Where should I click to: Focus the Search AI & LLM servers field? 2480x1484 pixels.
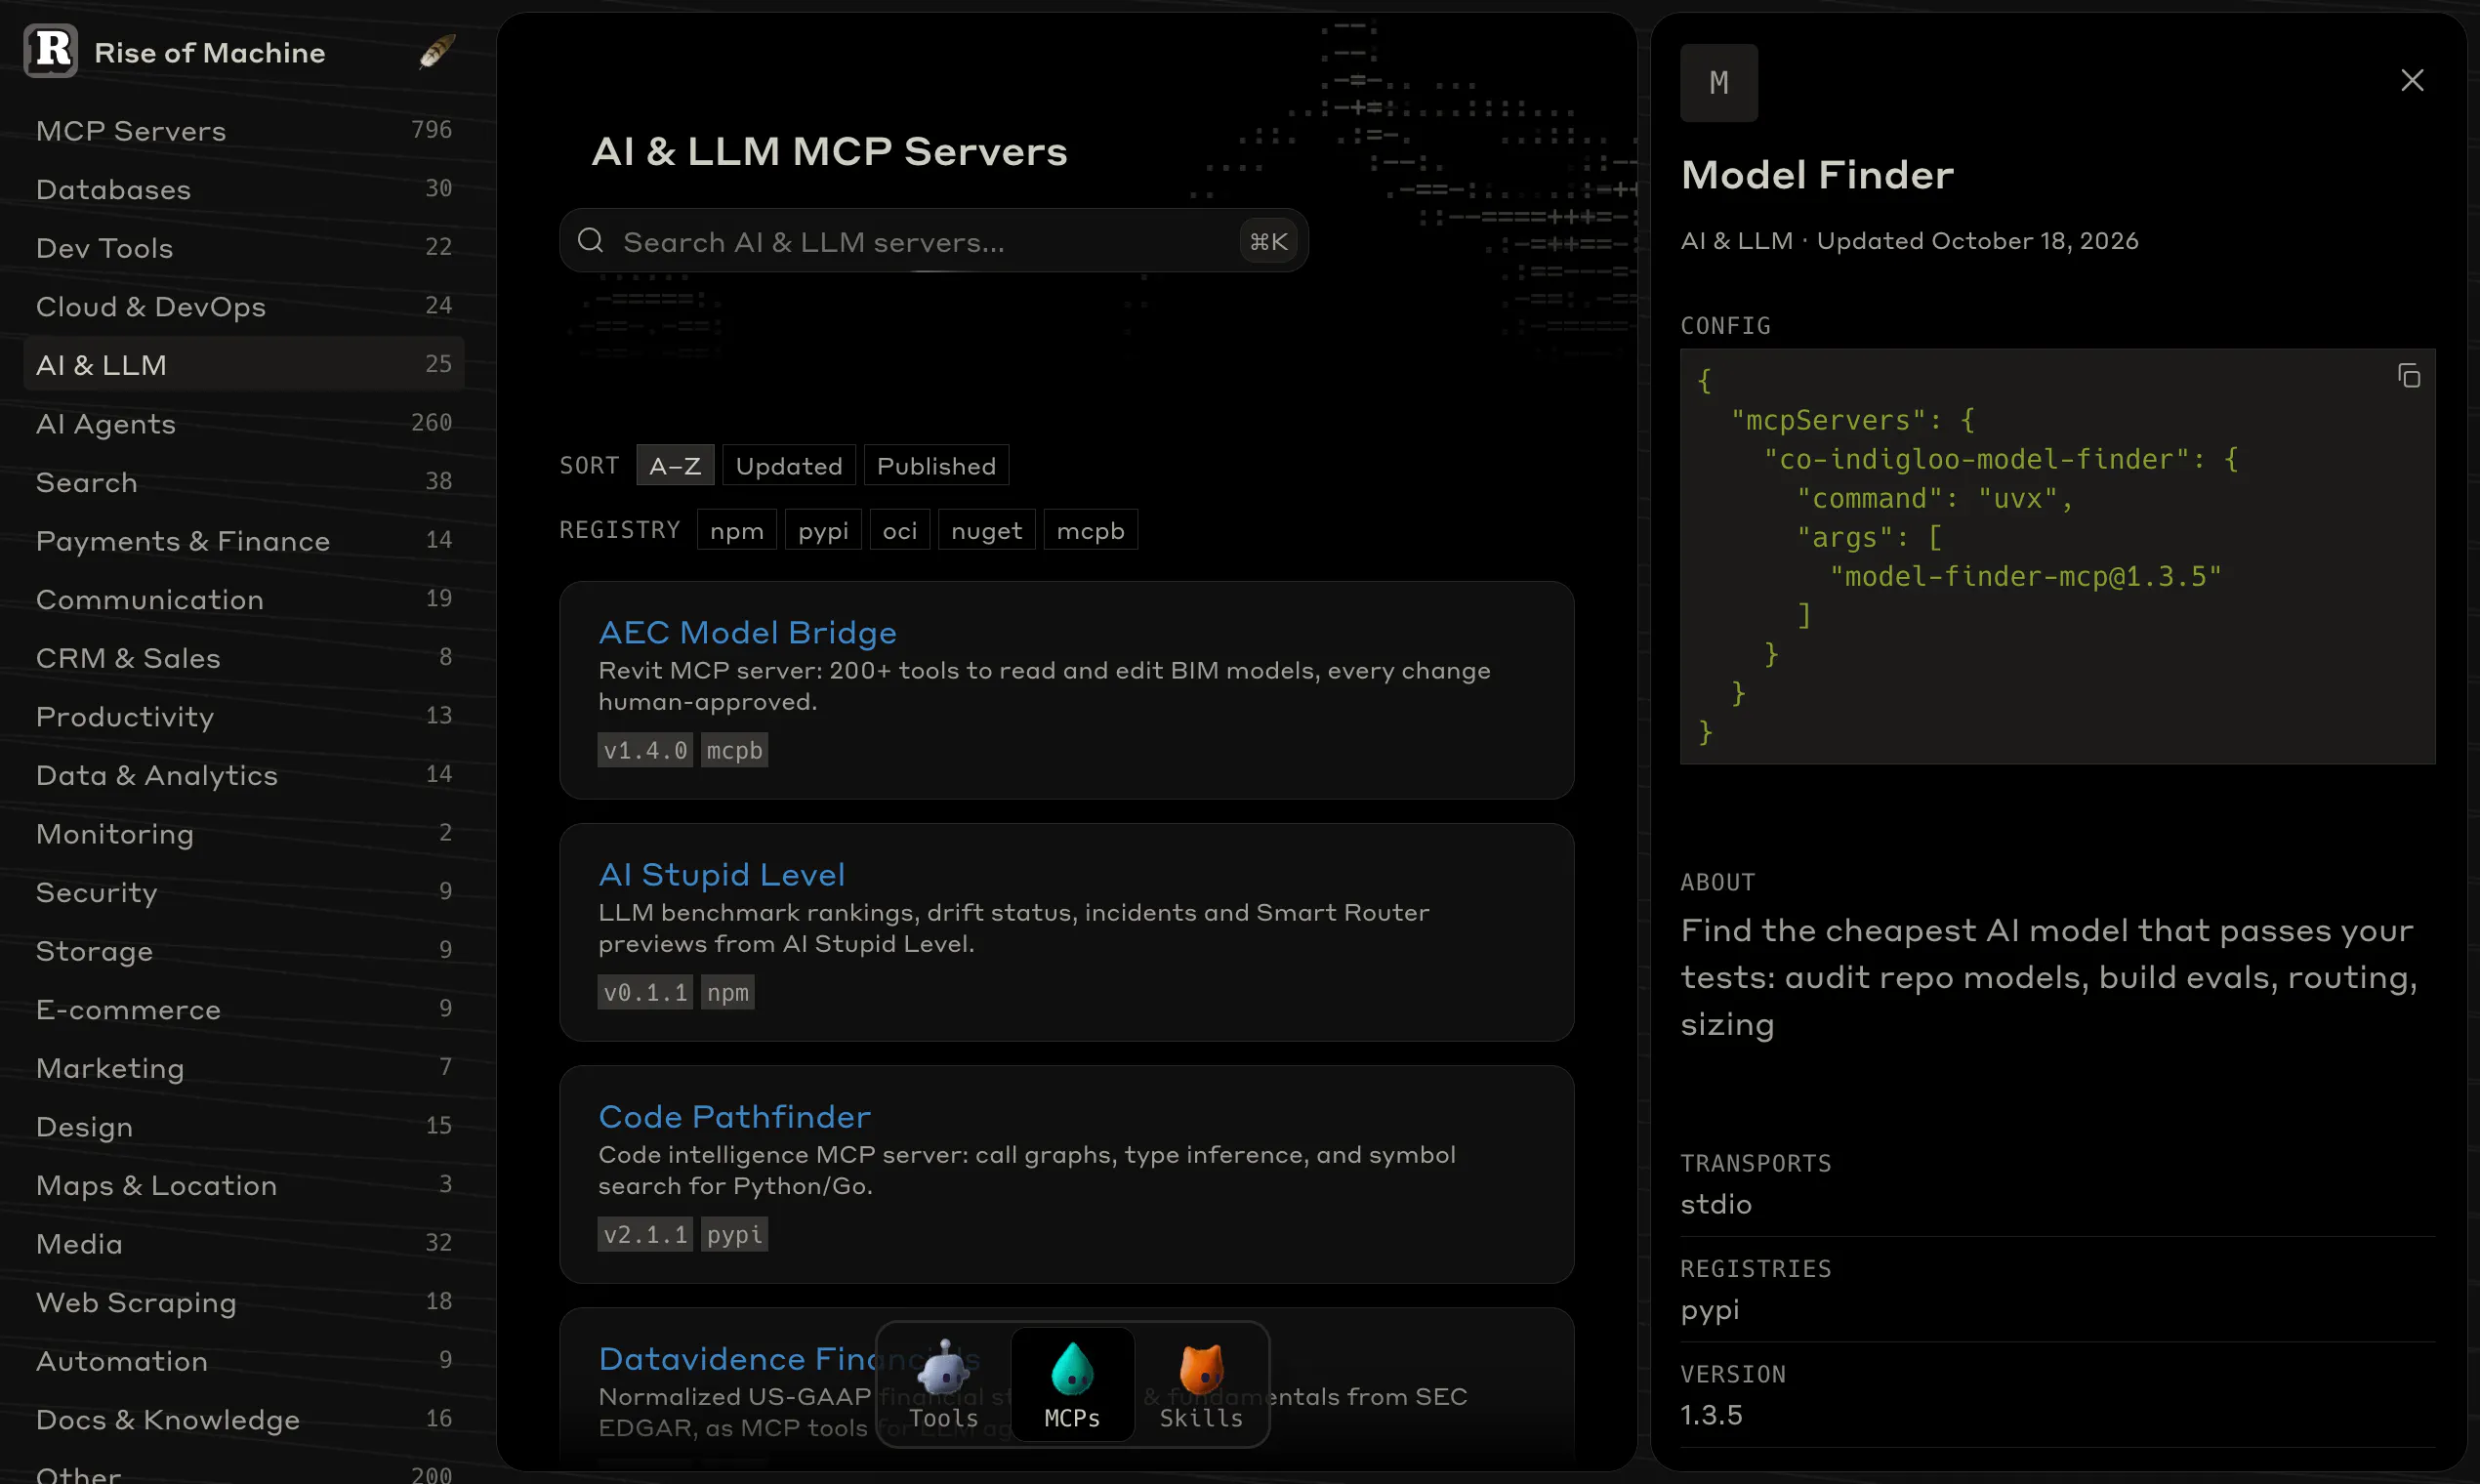coord(933,241)
